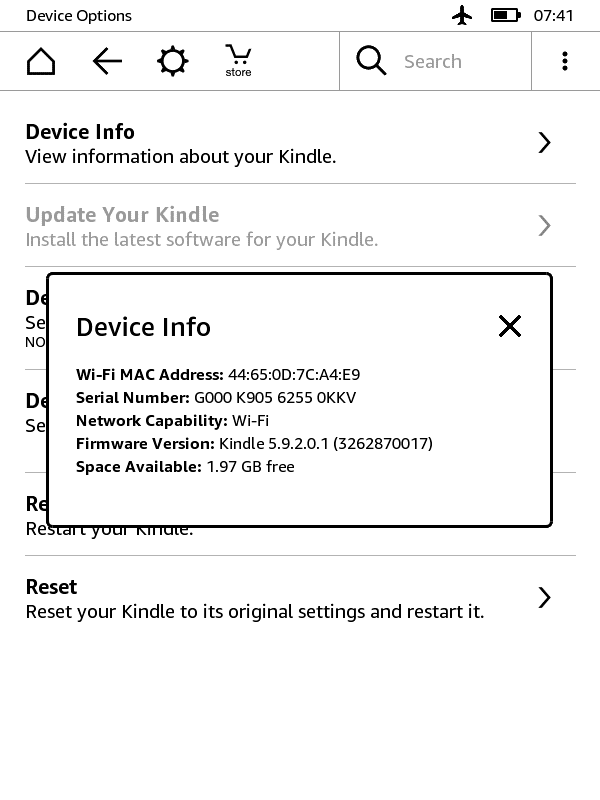This screenshot has height=800, width=600.
Task: Open the three-dot overflow menu
Action: coord(565,61)
